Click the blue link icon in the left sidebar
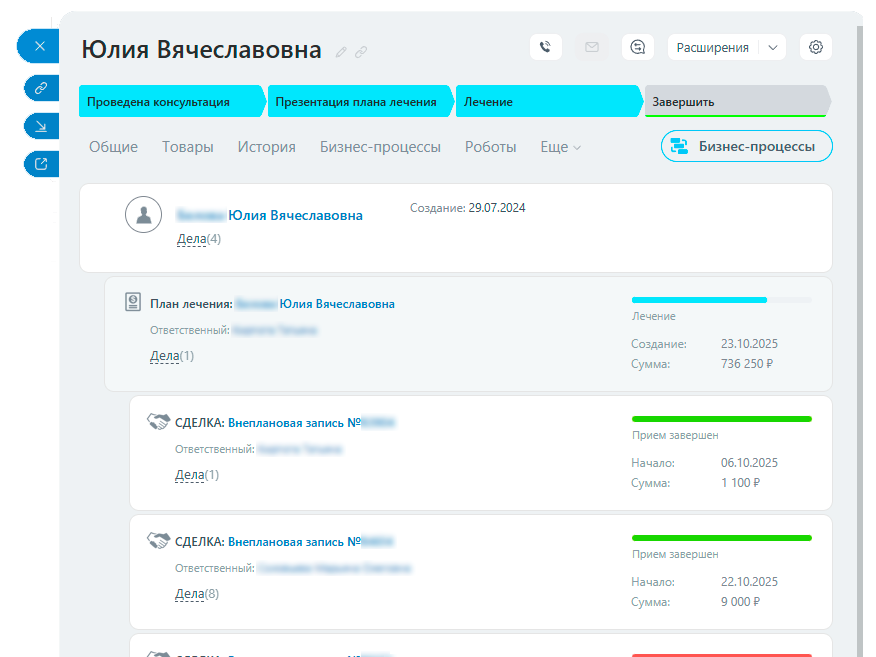The image size is (876, 657). point(41,88)
